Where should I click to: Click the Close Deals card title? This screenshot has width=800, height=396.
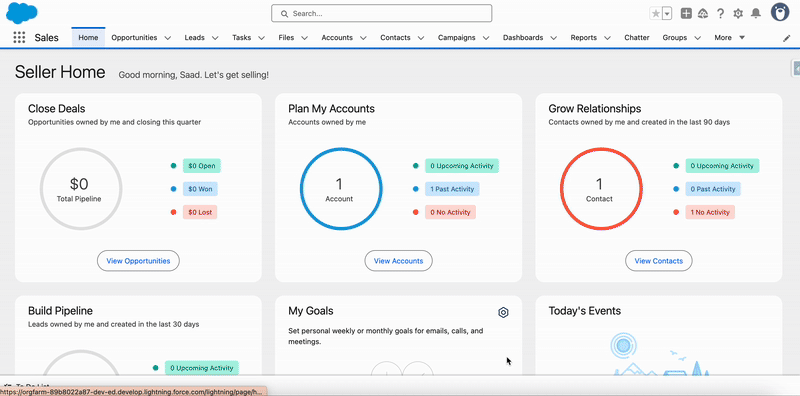[57, 109]
